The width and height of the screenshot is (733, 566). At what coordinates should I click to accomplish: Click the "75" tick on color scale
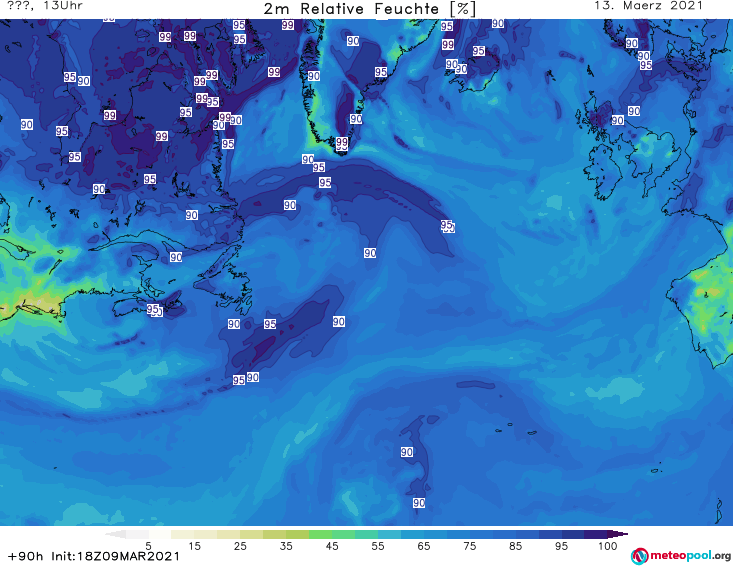(469, 546)
